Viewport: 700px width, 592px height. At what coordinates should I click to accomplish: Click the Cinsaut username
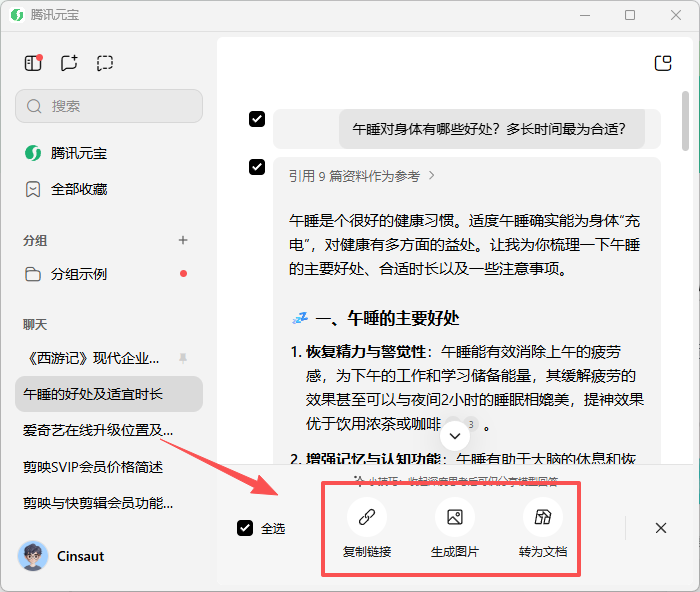tap(80, 556)
